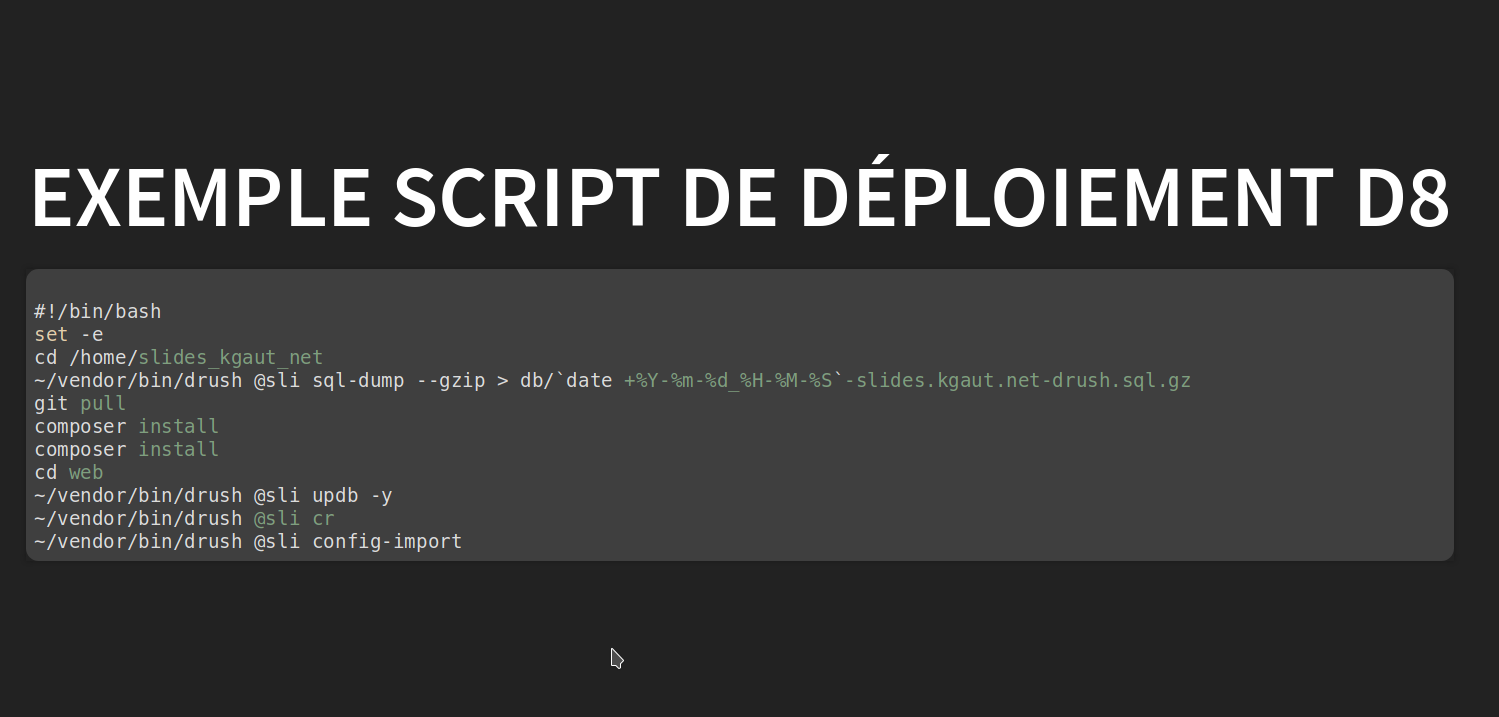Click the slides_kgaut_net directory name

[x=230, y=358]
